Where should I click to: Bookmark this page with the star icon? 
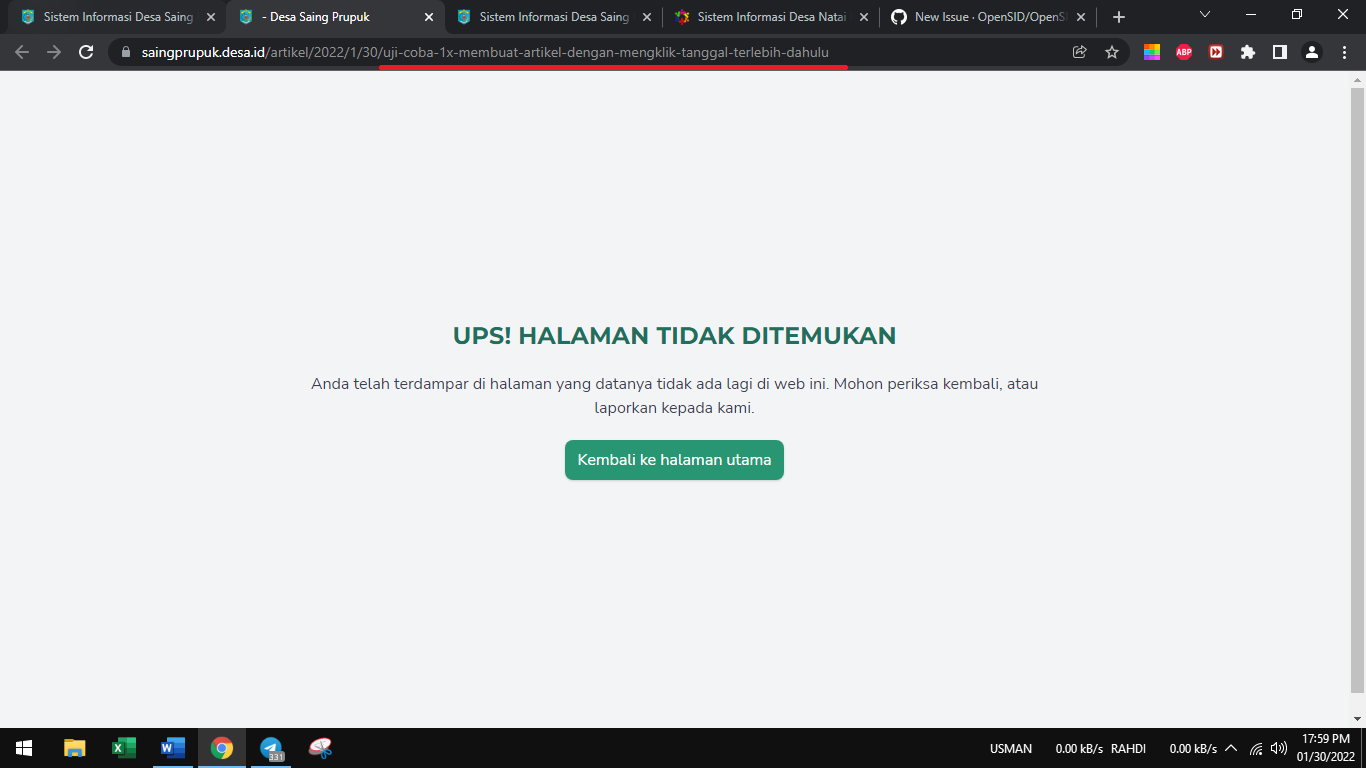click(x=1112, y=51)
